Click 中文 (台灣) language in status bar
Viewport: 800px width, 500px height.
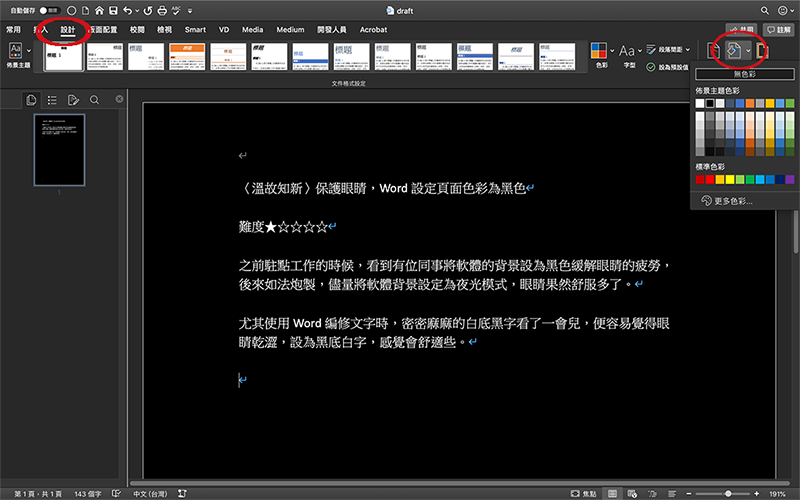(150, 493)
